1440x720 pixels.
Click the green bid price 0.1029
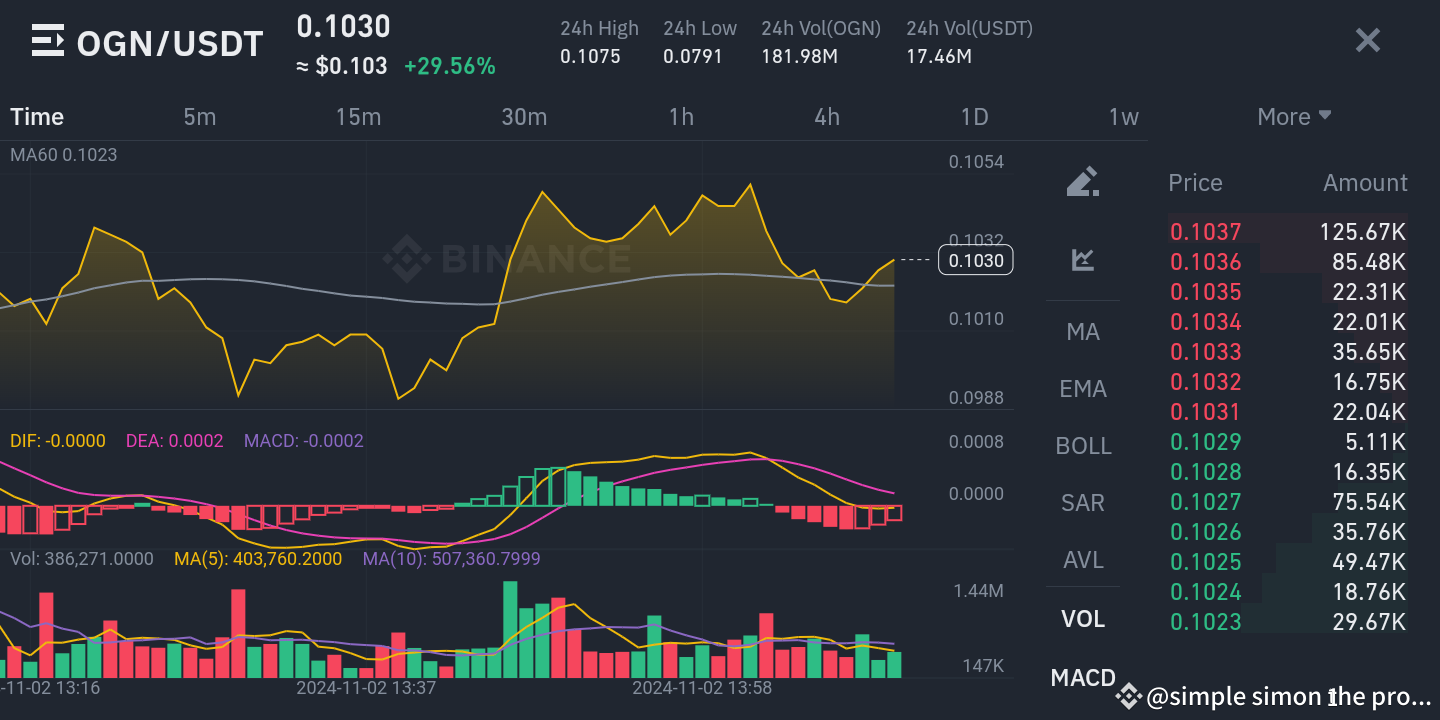coord(1205,441)
